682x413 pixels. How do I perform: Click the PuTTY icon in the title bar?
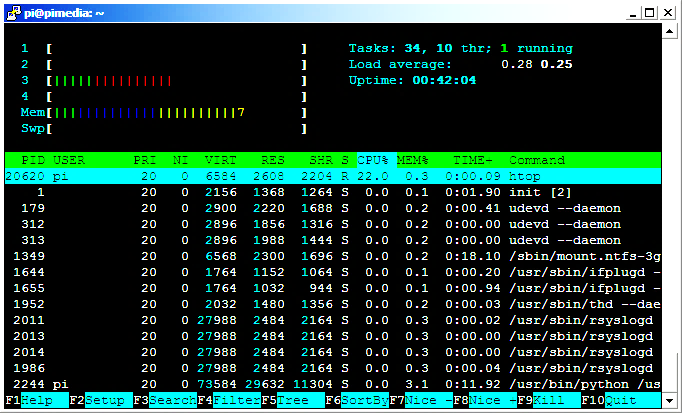pos(14,13)
